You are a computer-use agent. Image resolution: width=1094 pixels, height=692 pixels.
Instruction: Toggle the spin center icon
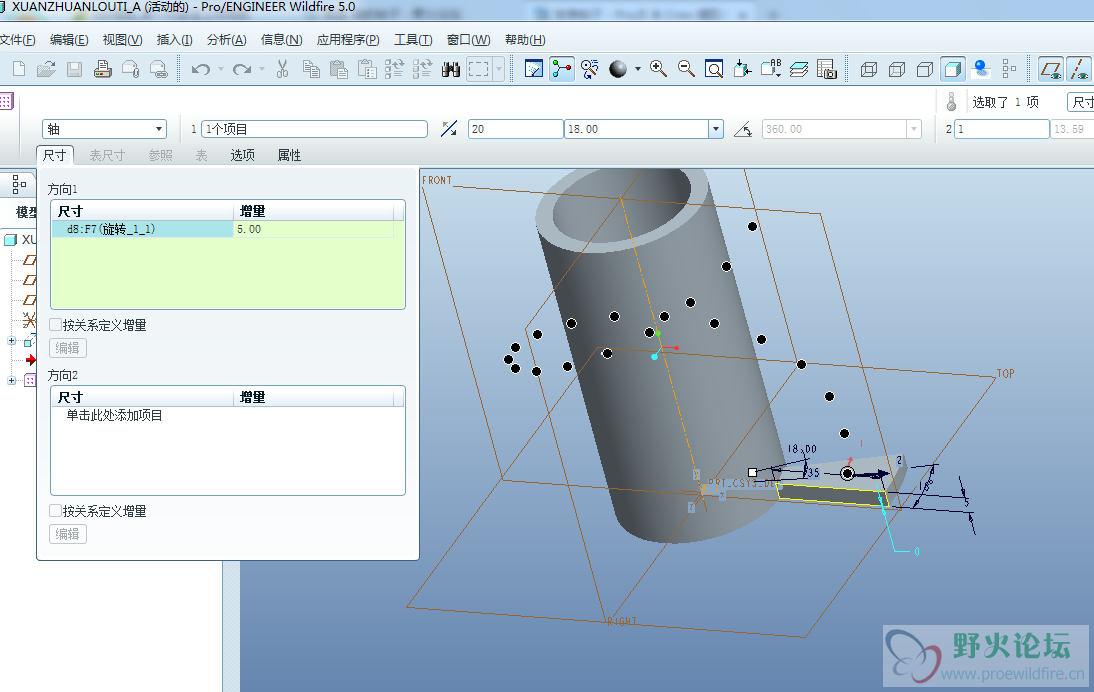click(562, 69)
